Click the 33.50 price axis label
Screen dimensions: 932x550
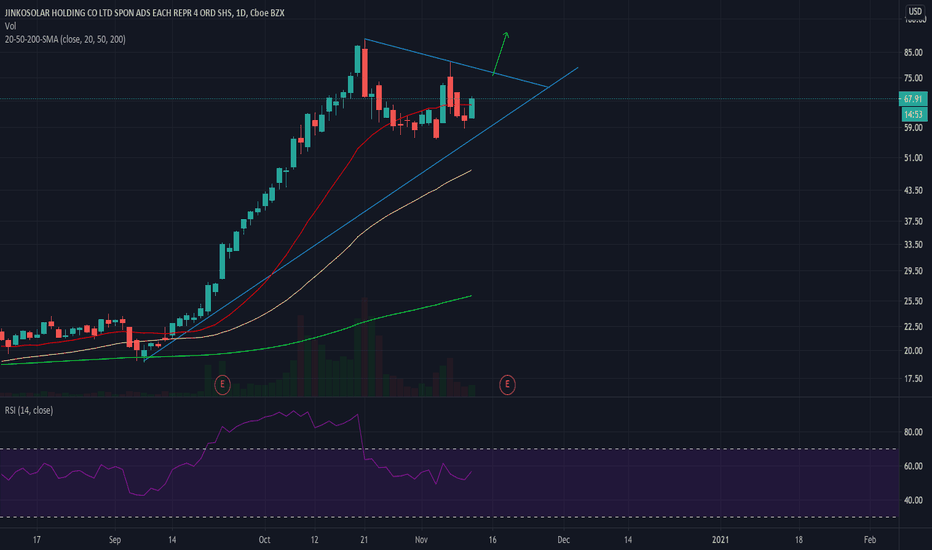913,244
